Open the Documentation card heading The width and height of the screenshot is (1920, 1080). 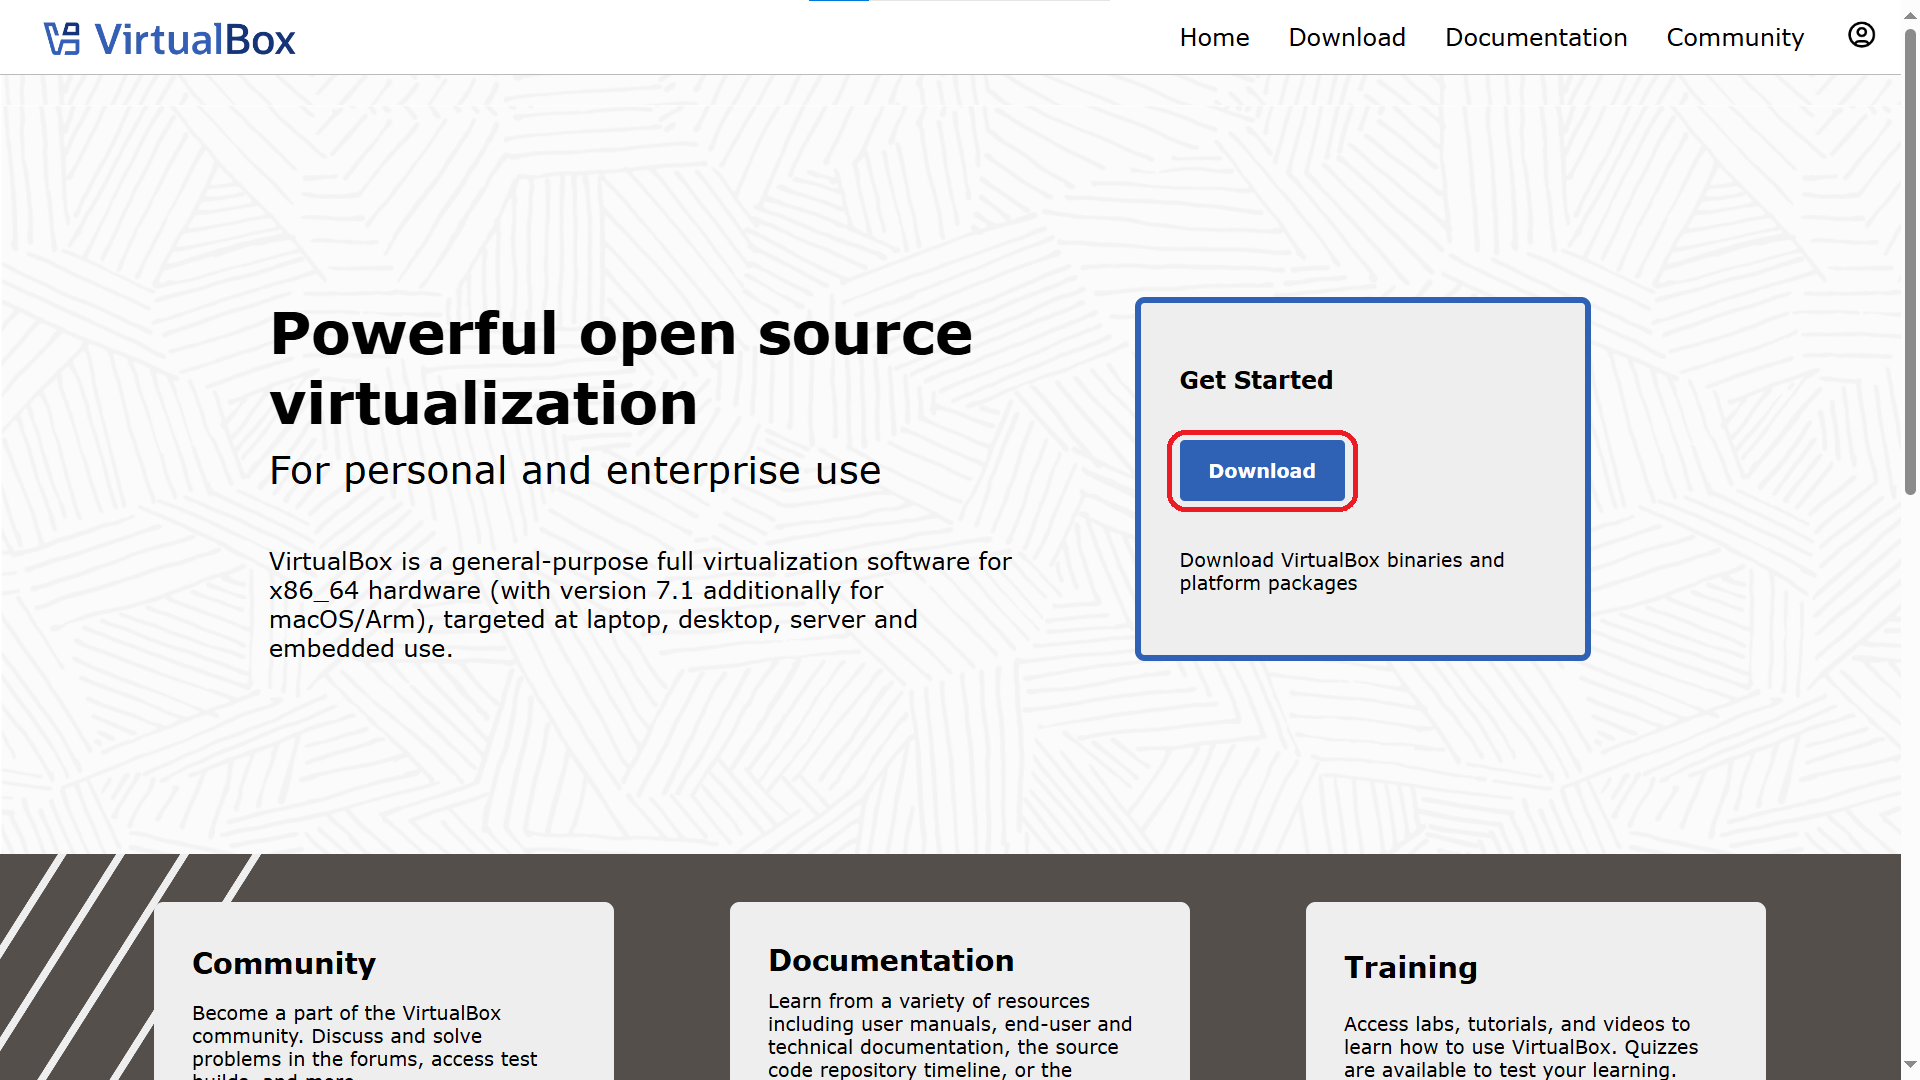(891, 960)
